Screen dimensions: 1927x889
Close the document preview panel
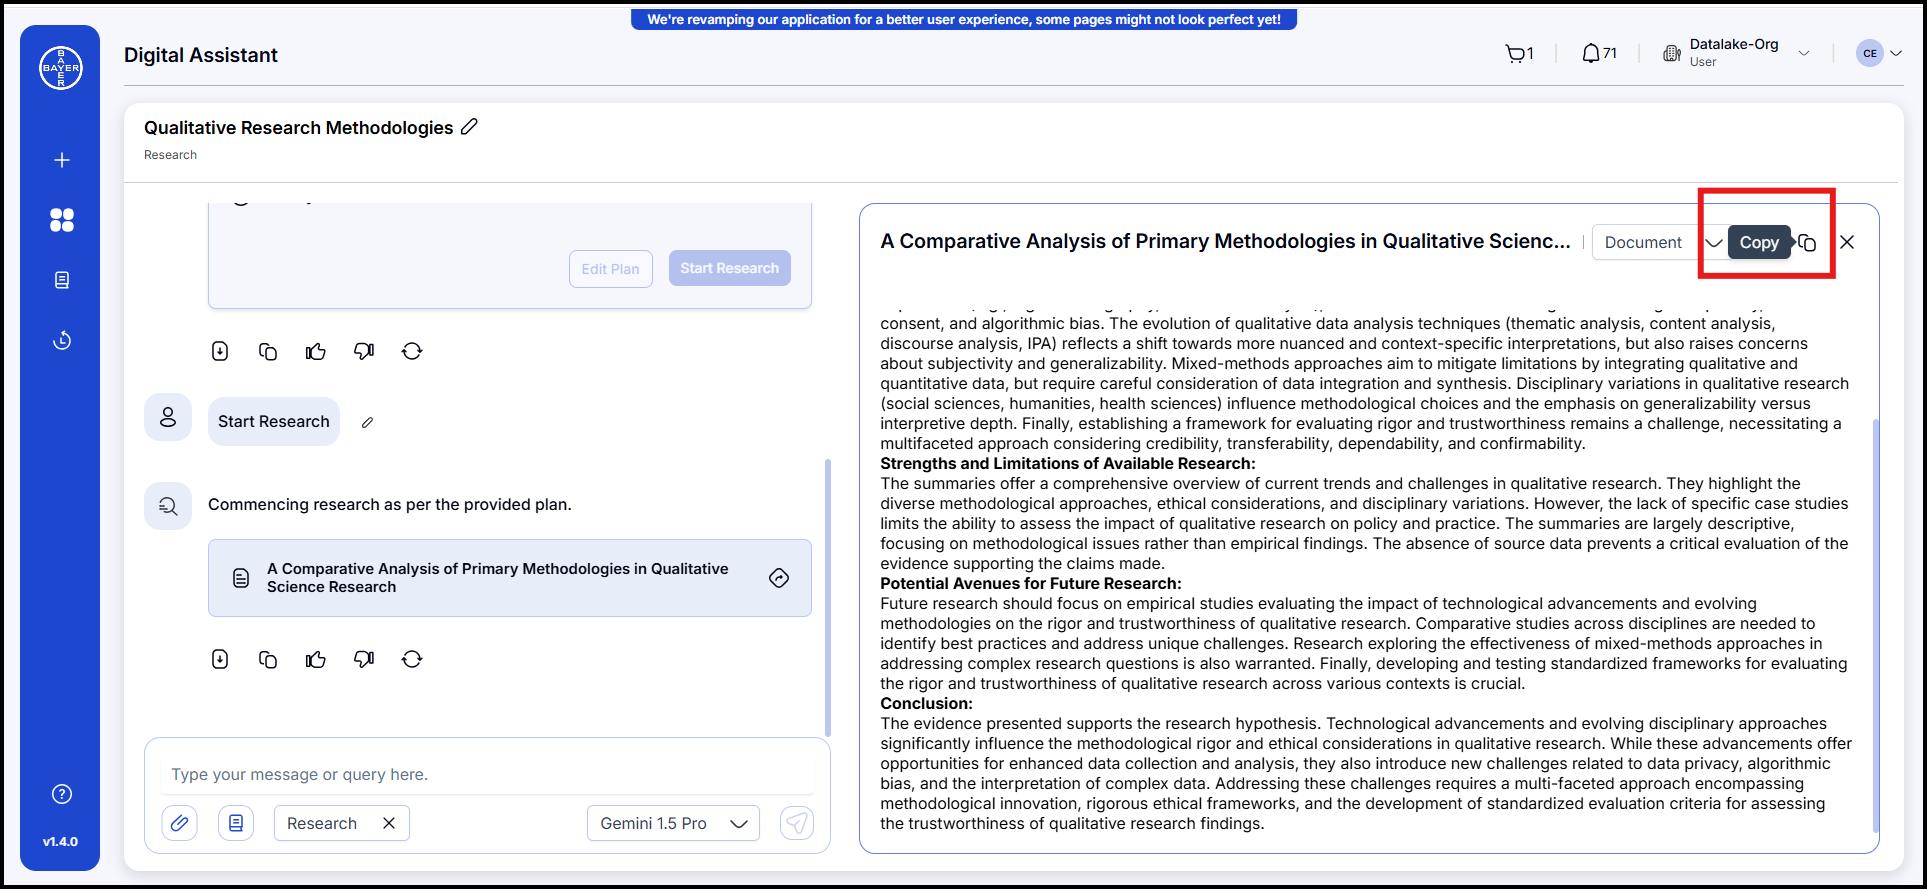click(x=1847, y=242)
